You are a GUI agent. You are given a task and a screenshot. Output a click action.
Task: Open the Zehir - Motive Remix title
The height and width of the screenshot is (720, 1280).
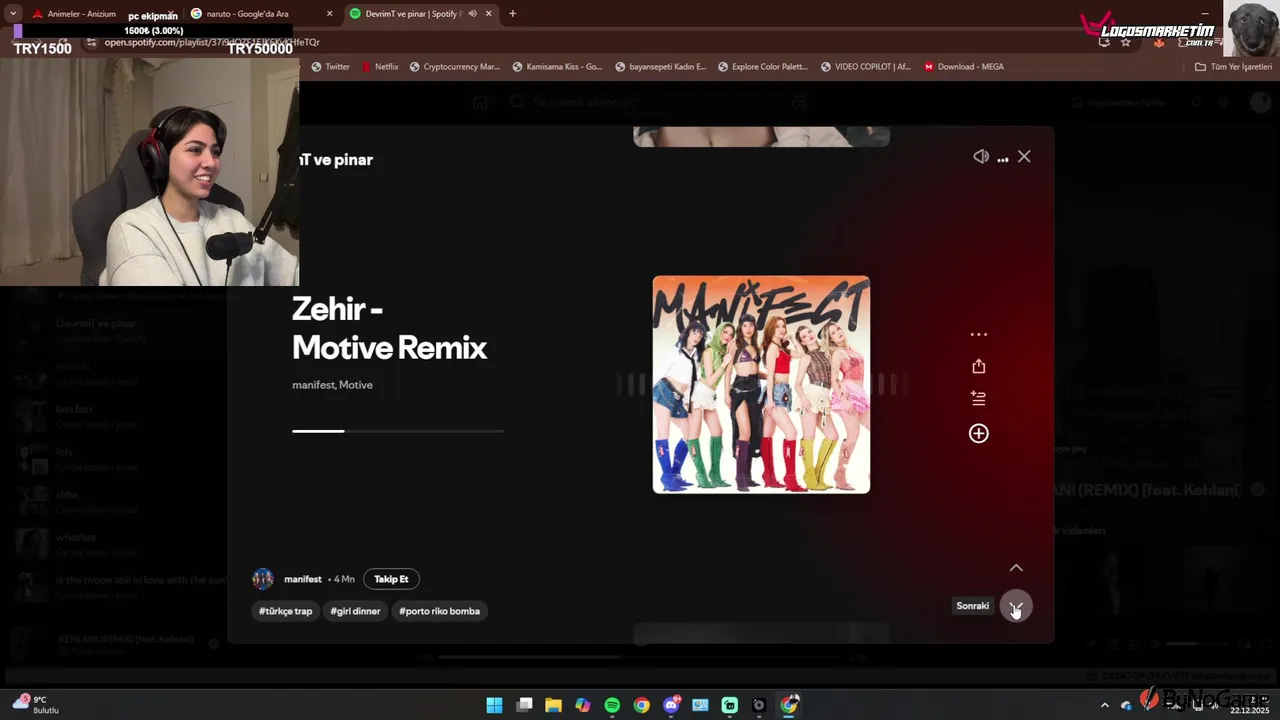tap(389, 328)
